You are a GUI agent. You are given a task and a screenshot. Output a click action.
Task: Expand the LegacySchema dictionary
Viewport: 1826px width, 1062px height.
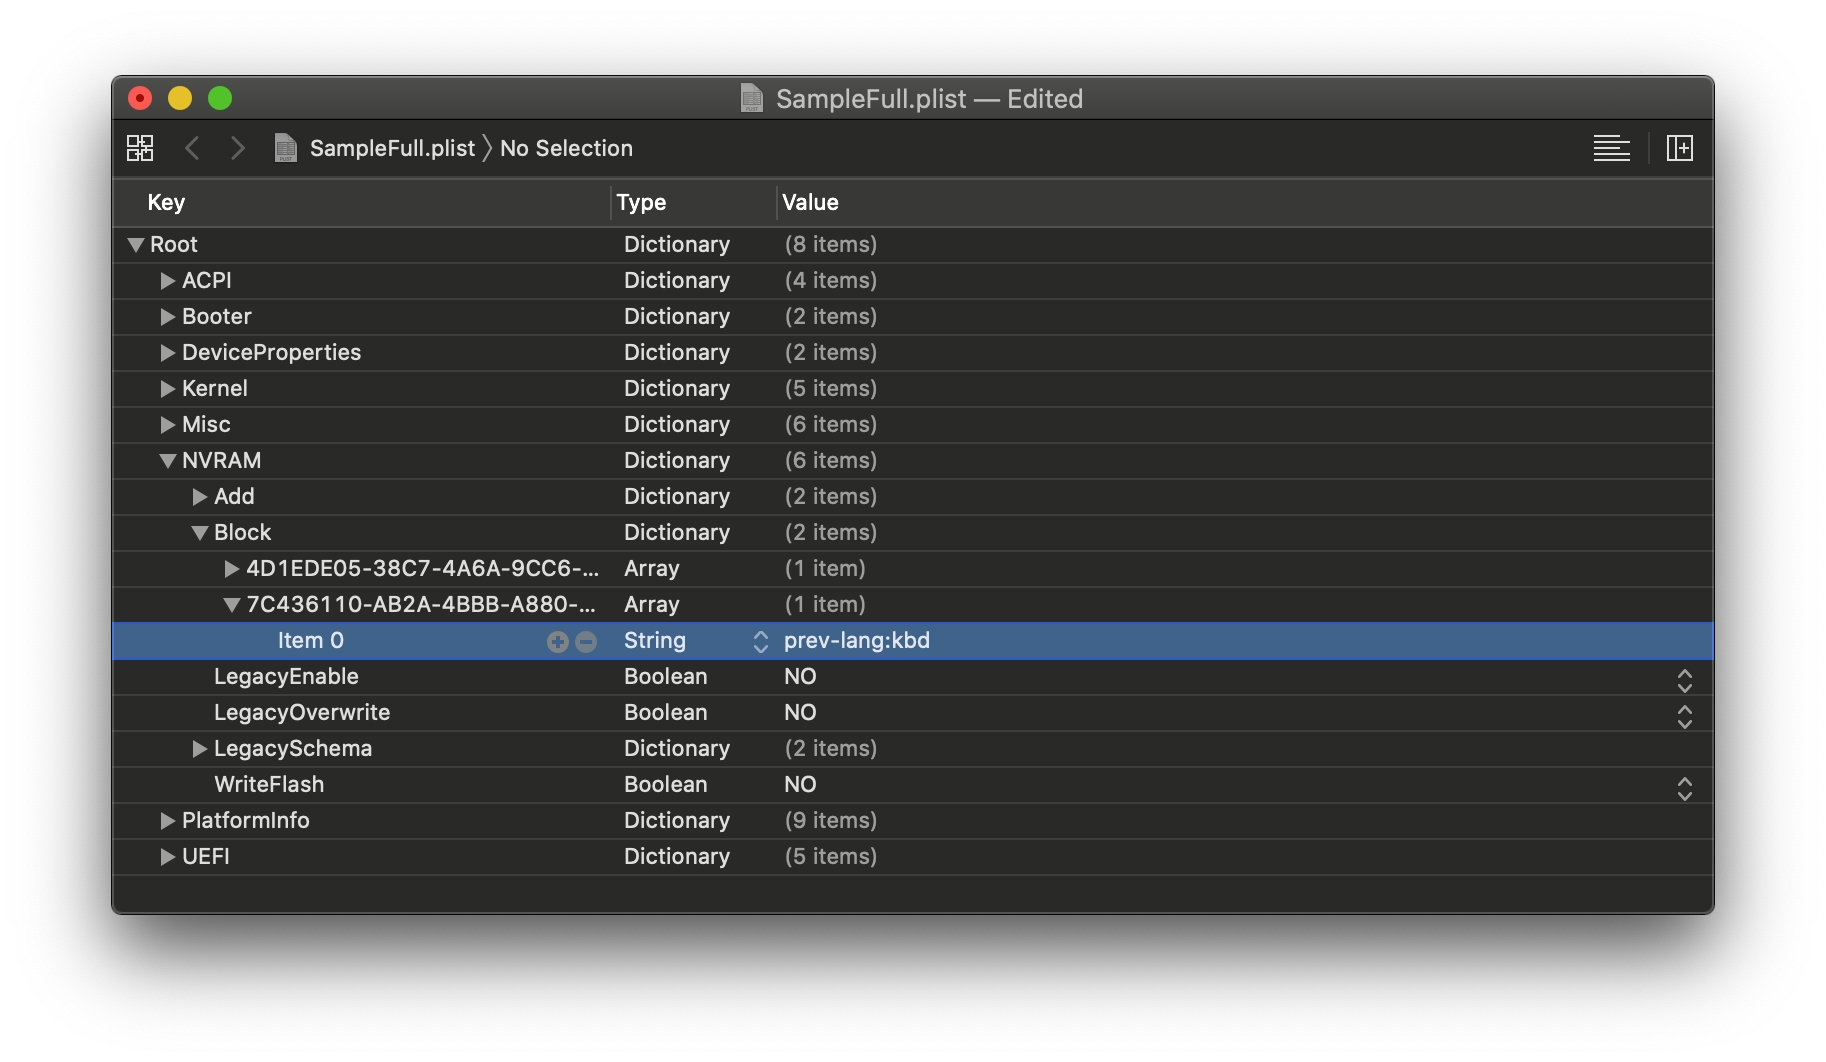coord(200,749)
